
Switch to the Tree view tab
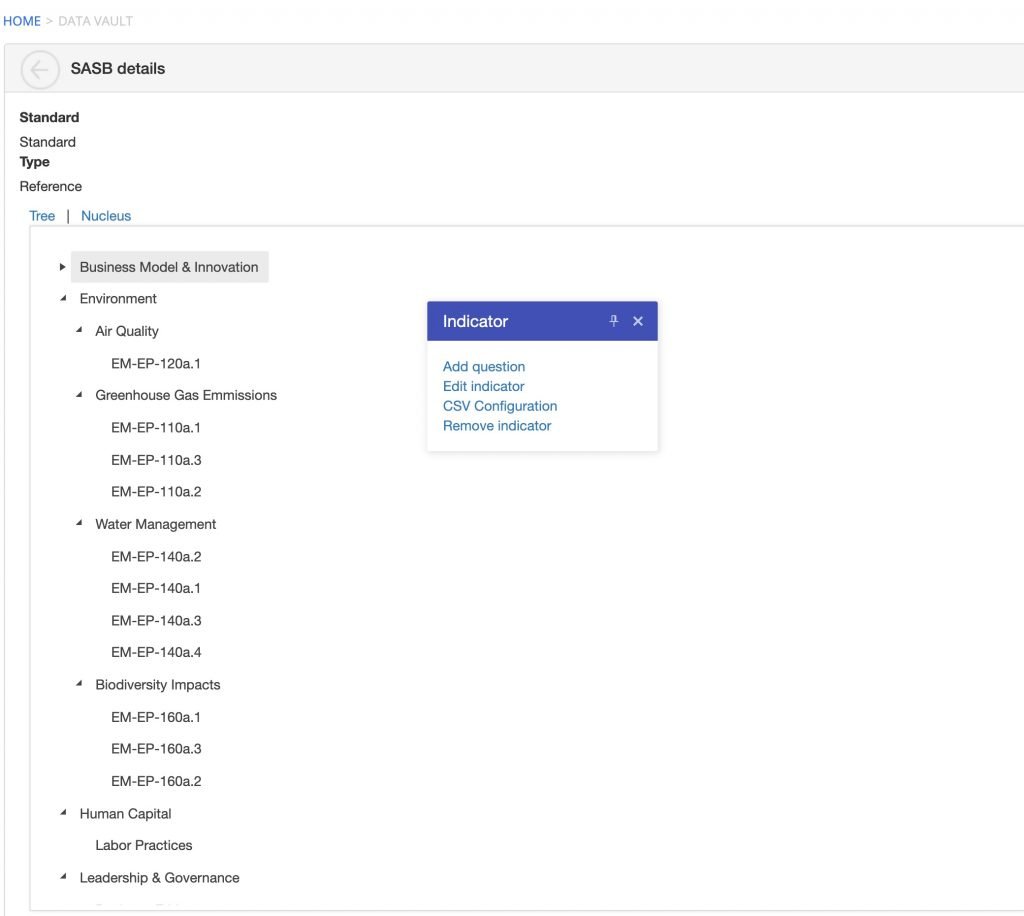coord(42,216)
